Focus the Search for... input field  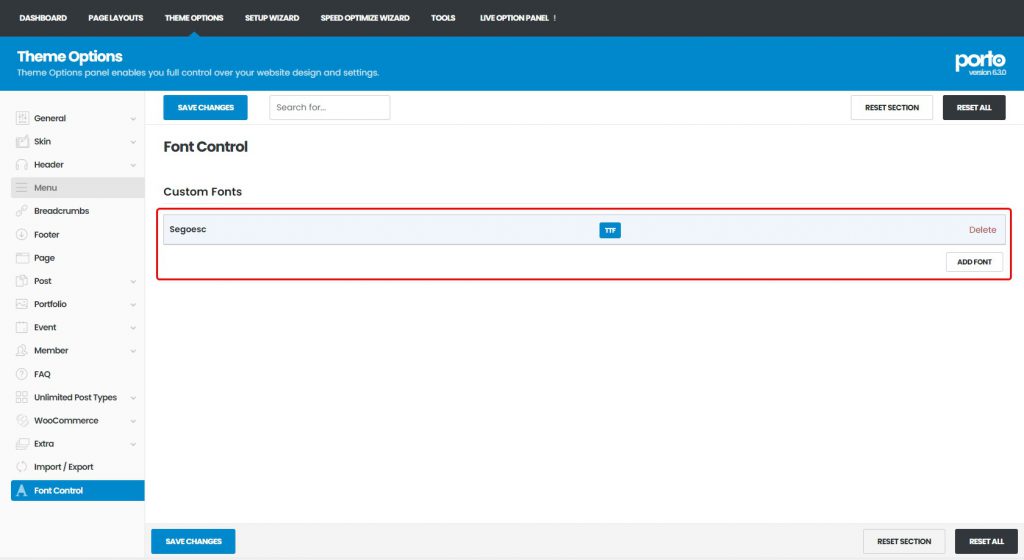329,108
